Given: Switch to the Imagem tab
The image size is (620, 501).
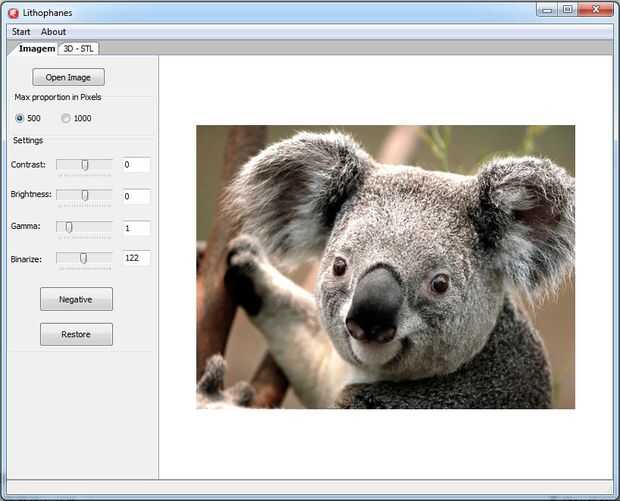Looking at the screenshot, I should (37, 48).
